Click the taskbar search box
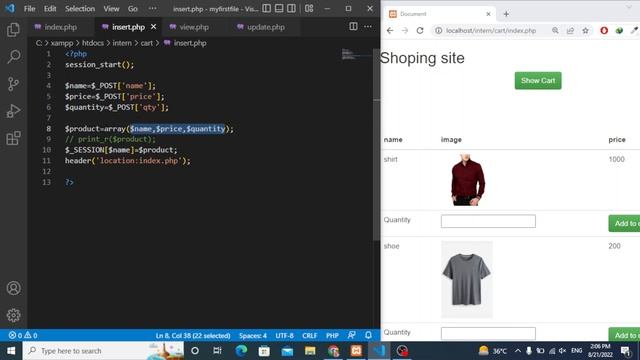Image resolution: width=640 pixels, height=360 pixels. point(103,351)
